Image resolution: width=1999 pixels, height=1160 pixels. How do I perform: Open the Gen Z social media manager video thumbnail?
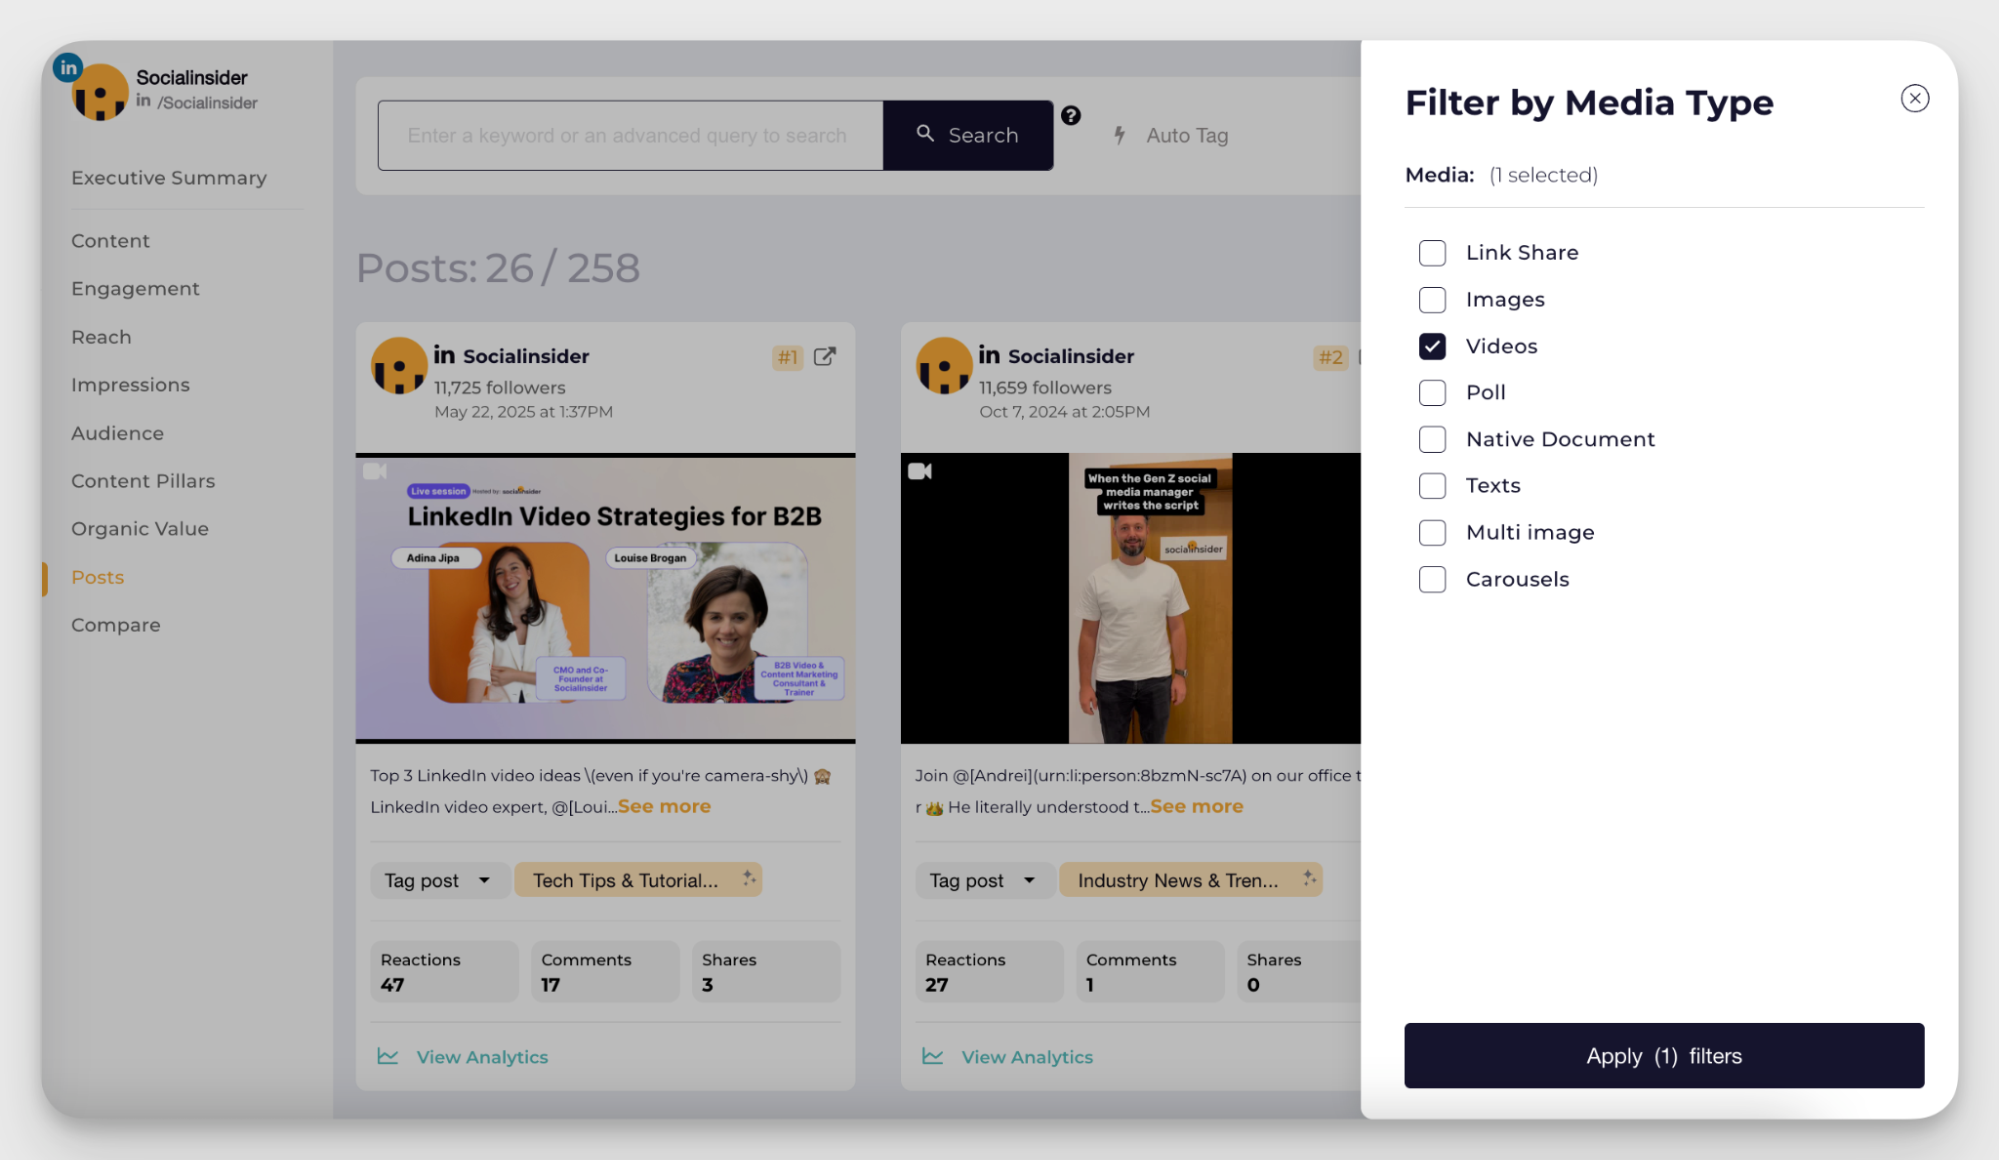pyautogui.click(x=1130, y=598)
